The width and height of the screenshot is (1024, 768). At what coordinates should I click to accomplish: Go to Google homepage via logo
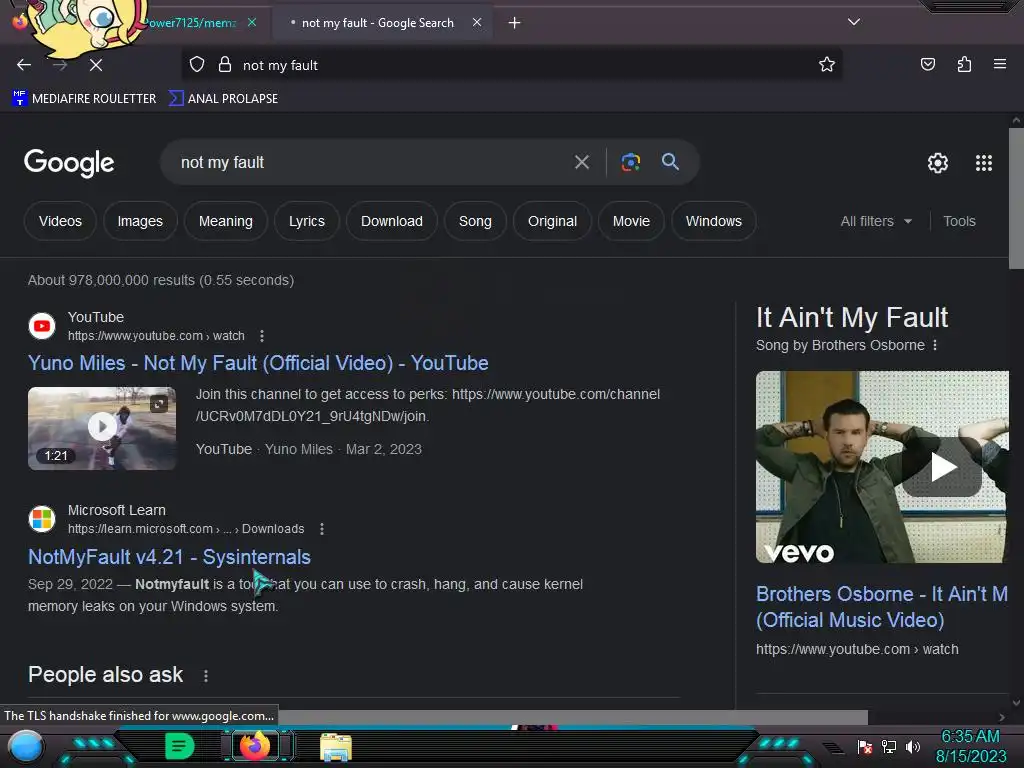coord(69,163)
